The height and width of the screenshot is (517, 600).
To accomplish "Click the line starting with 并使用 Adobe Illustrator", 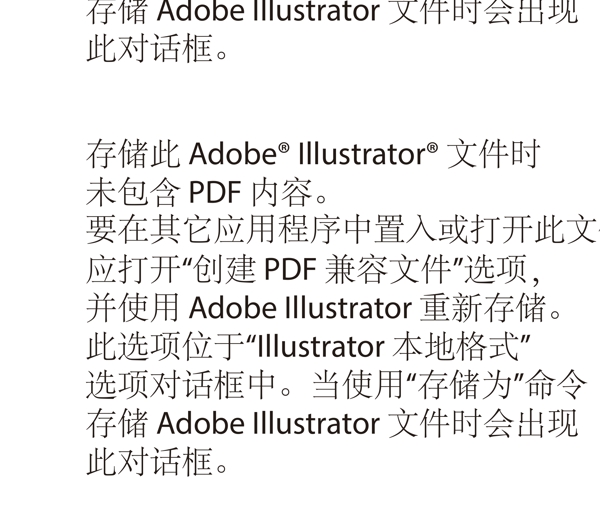I will (324, 308).
